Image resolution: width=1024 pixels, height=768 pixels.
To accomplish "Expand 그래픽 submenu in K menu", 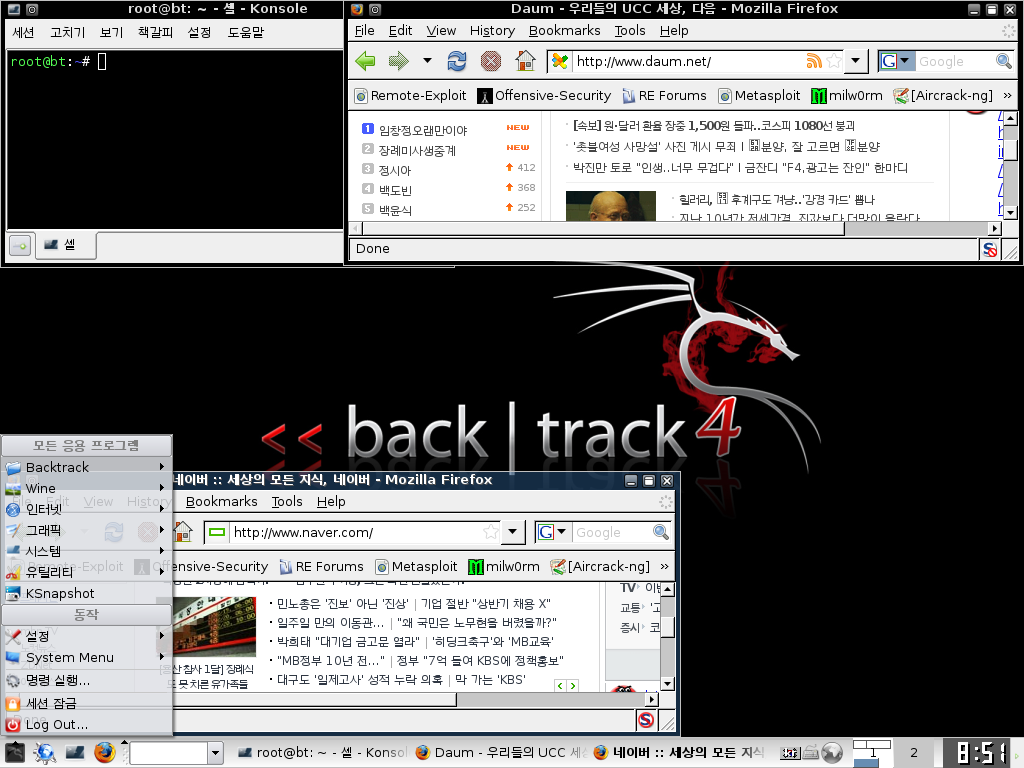I will tap(86, 530).
